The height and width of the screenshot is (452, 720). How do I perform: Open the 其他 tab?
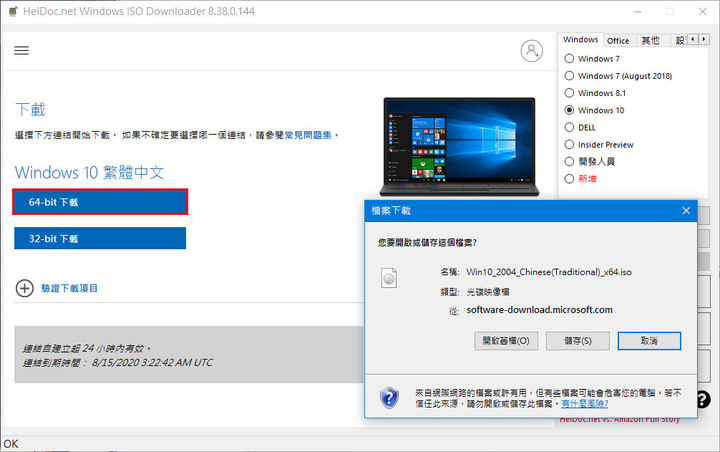click(x=651, y=41)
